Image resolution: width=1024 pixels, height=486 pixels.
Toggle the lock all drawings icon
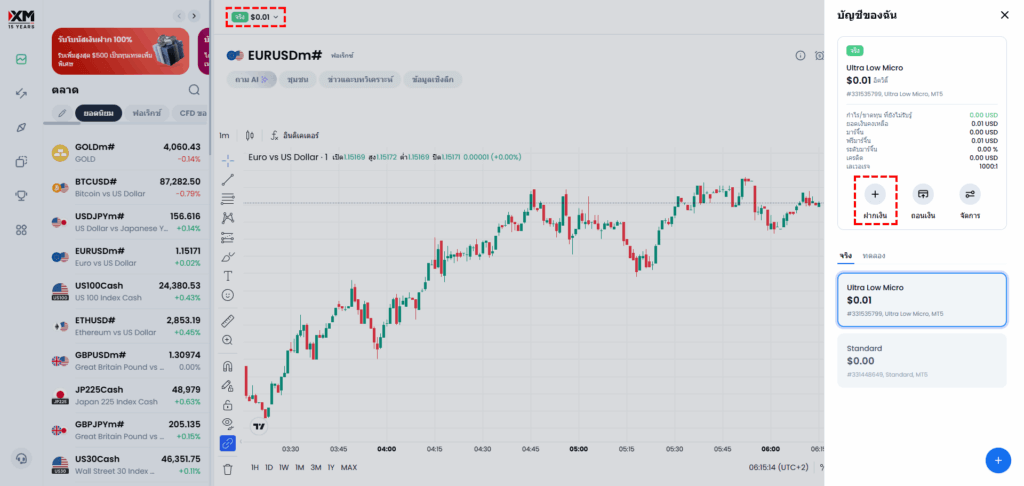point(228,405)
